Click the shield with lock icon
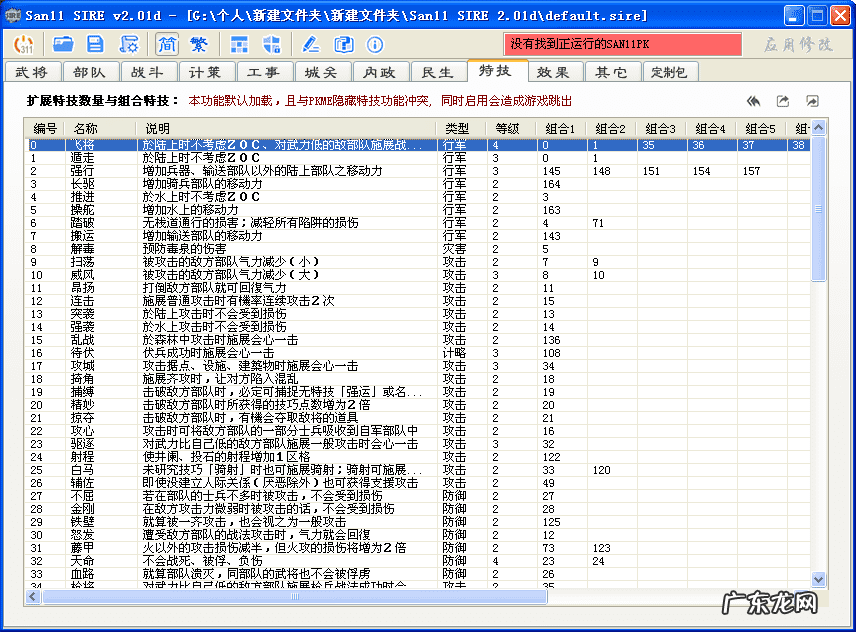Image resolution: width=856 pixels, height=632 pixels. (x=271, y=45)
